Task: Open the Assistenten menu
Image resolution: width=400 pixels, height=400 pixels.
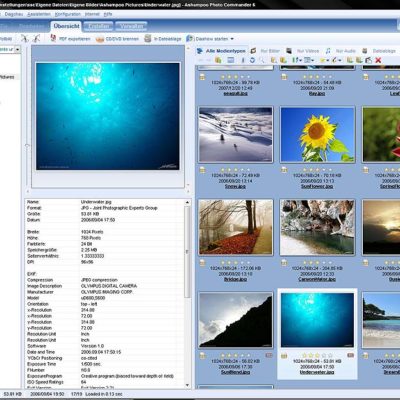Action: click(39, 14)
